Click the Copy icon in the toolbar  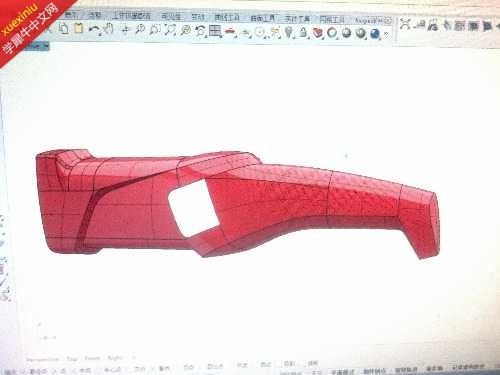click(x=64, y=28)
